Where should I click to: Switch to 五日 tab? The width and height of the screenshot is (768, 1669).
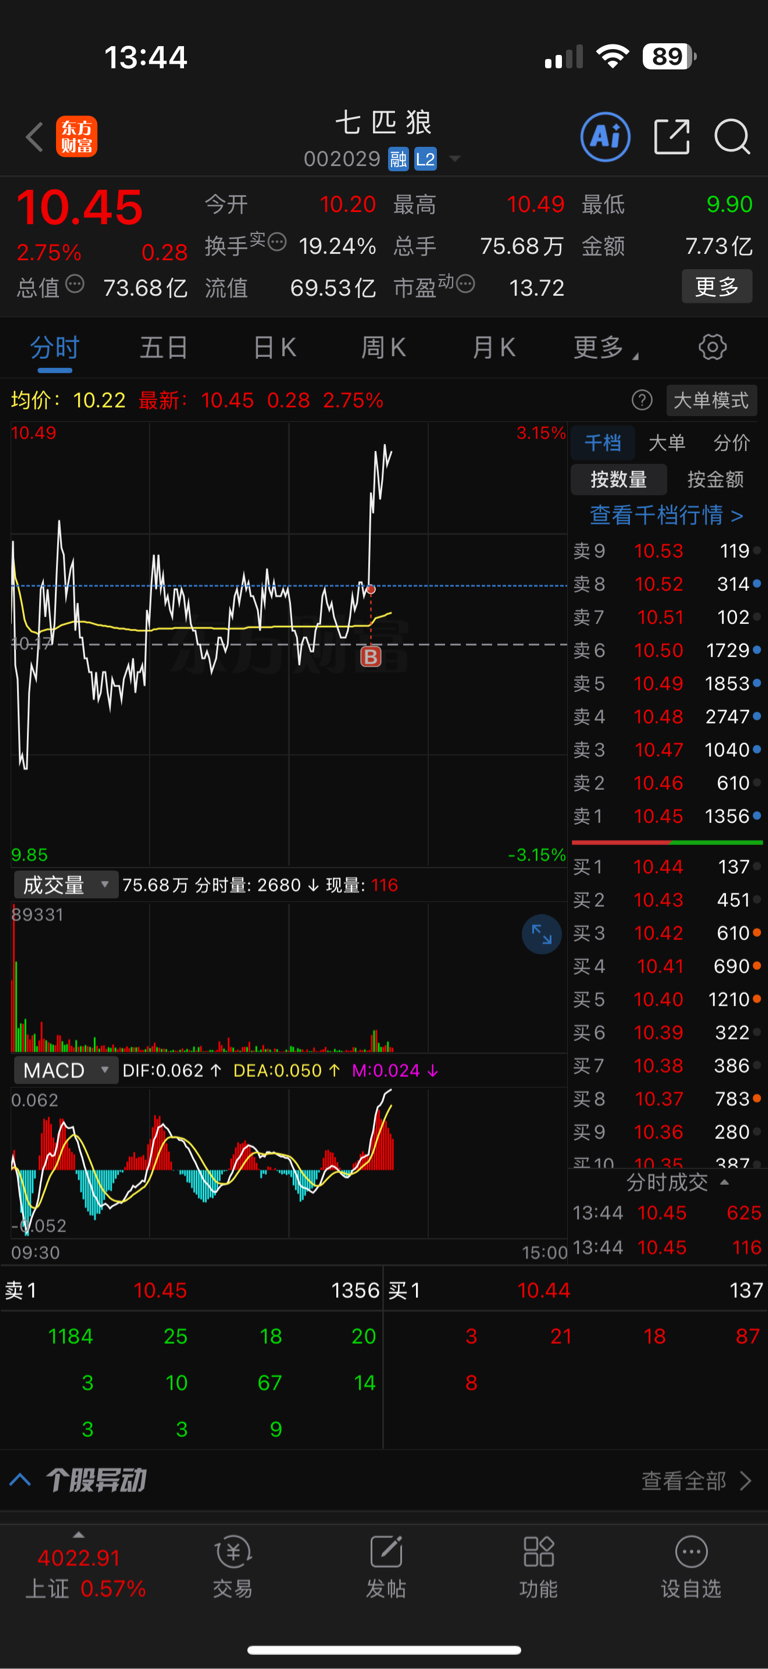[x=163, y=348]
